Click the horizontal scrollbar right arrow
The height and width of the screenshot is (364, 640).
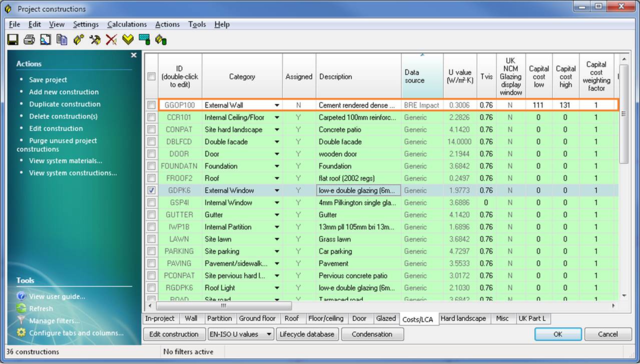coord(613,305)
